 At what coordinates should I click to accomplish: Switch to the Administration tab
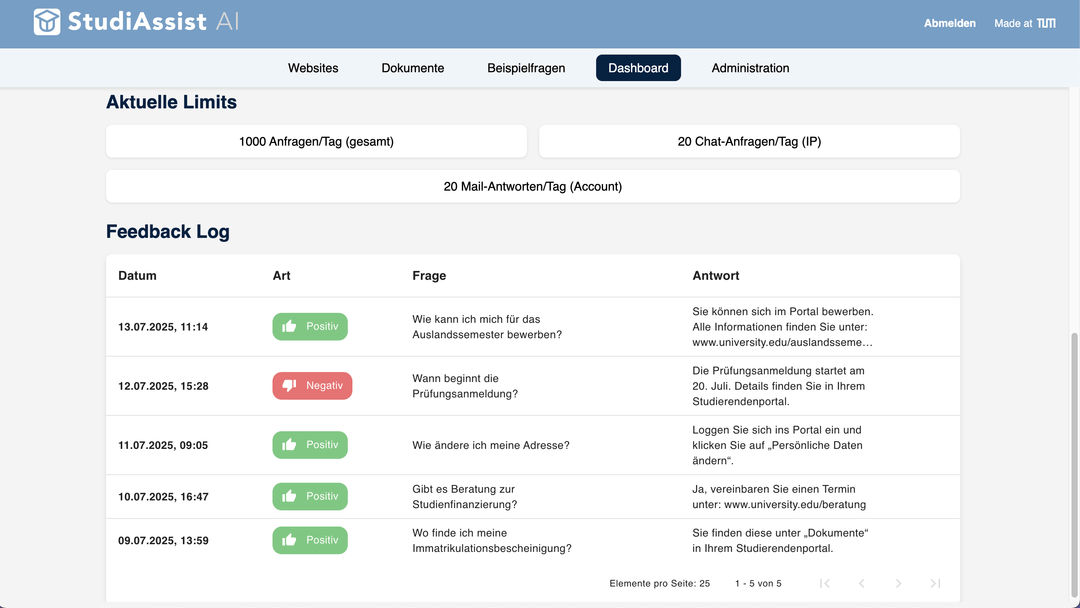[749, 68]
